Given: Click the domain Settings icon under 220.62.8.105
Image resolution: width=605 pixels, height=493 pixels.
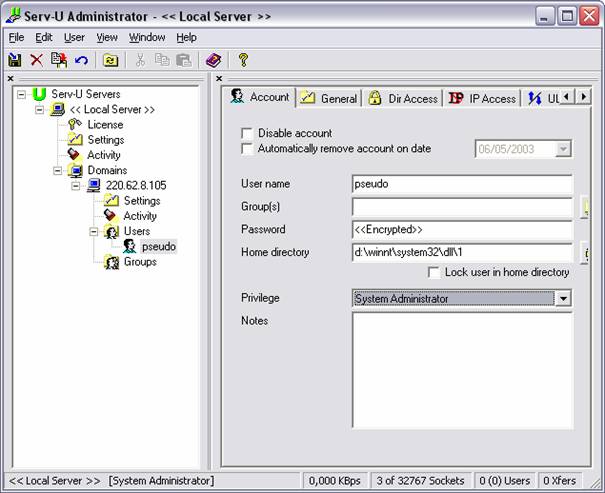Looking at the screenshot, I should pyautogui.click(x=111, y=200).
